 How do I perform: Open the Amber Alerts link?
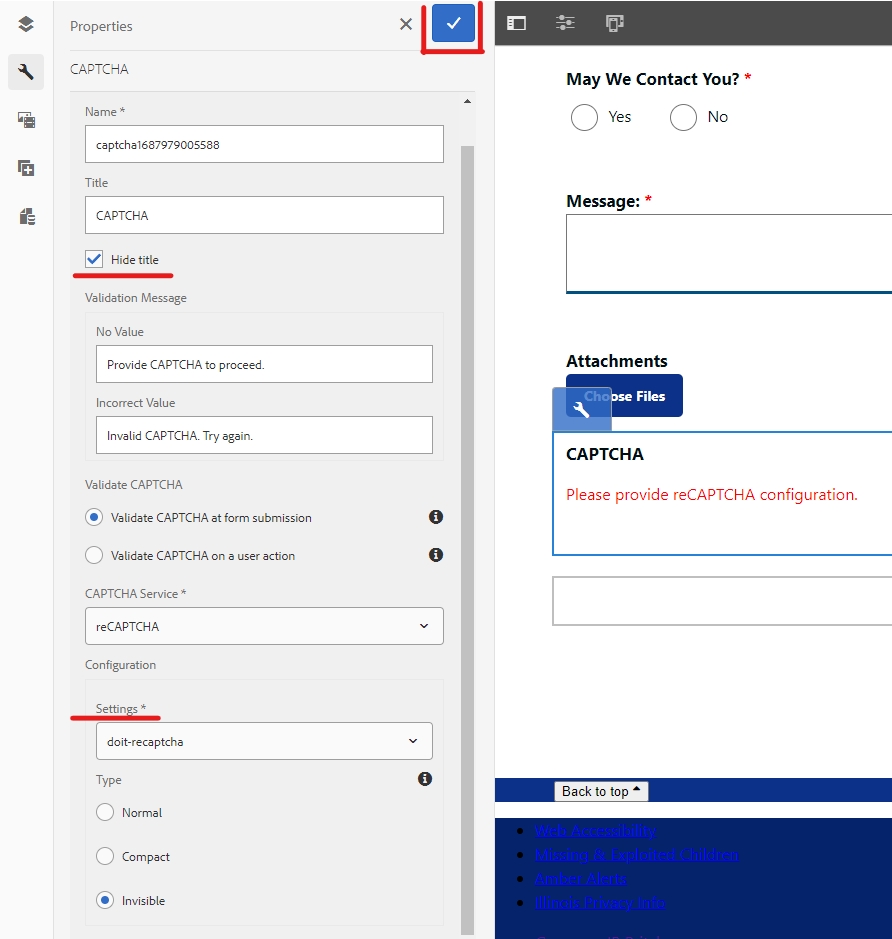[x=580, y=879]
